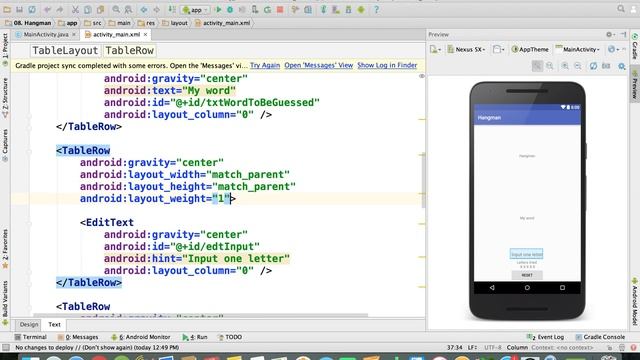Click the Show Log in Finder link
The width and height of the screenshot is (640, 360).
pos(387,65)
